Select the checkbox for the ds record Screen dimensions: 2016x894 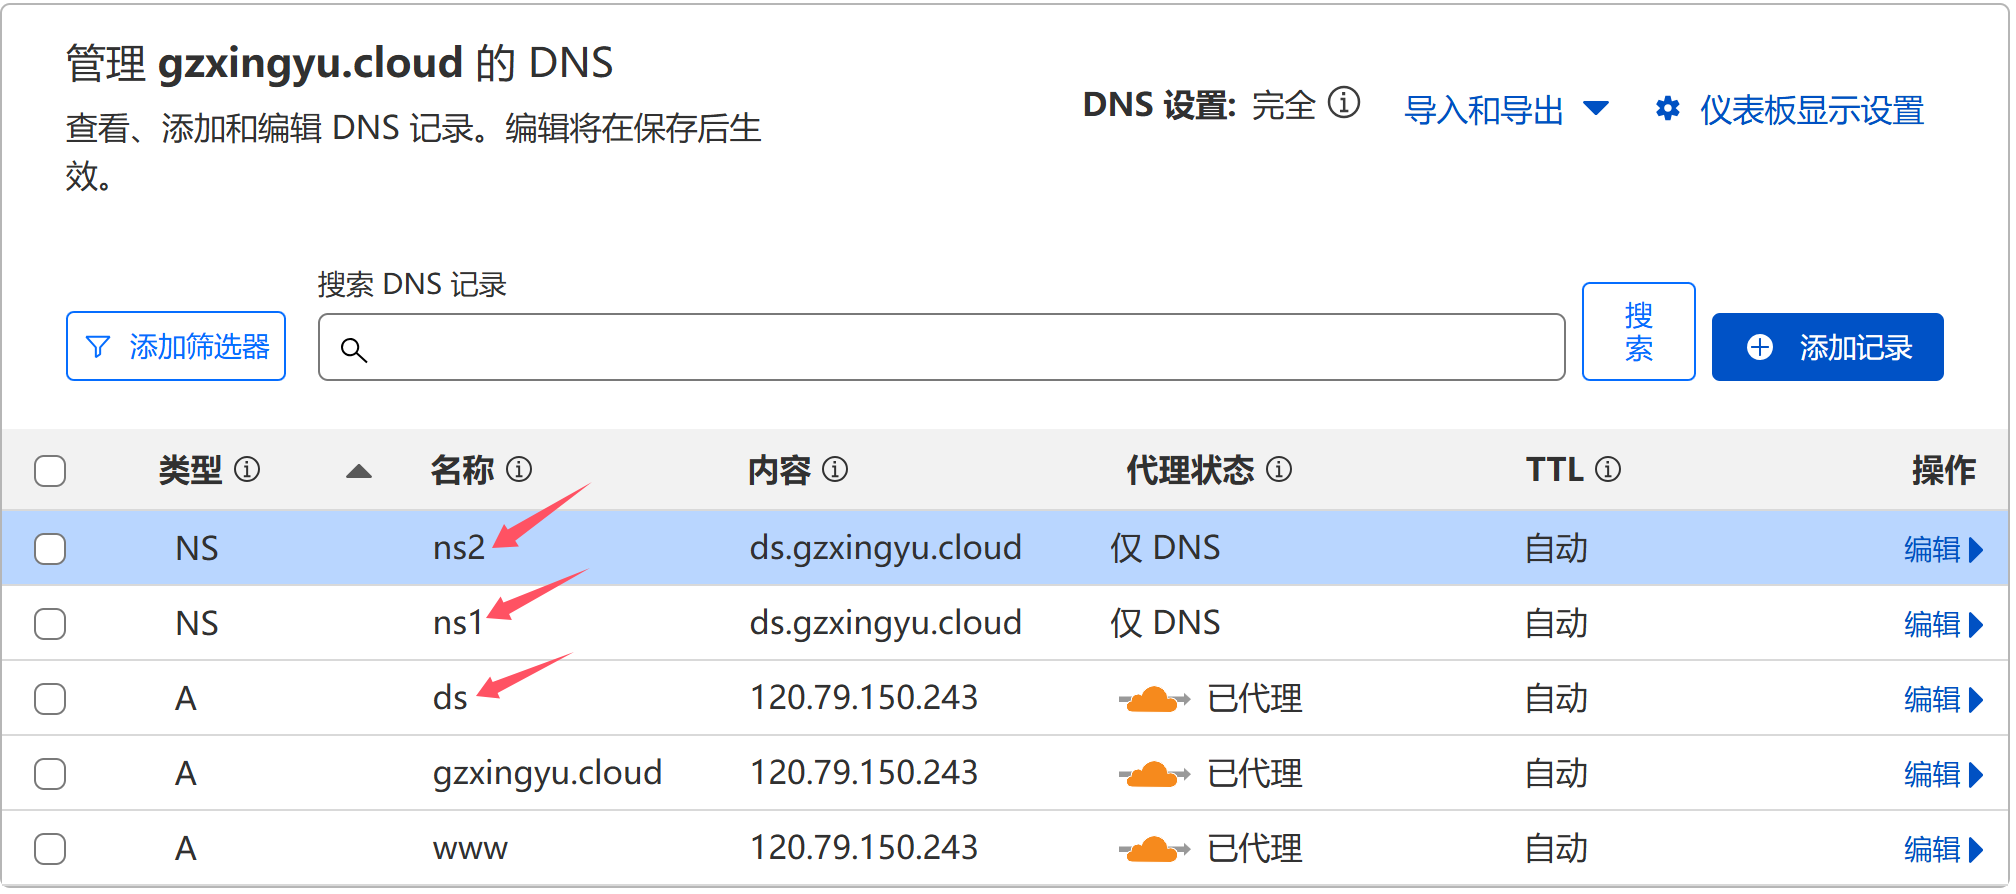point(50,699)
